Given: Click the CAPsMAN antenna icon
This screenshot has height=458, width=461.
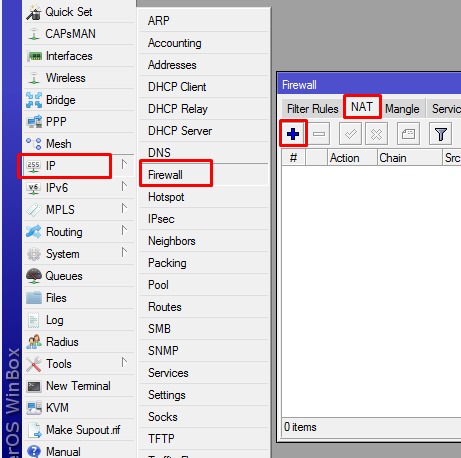Looking at the screenshot, I should click(x=34, y=34).
